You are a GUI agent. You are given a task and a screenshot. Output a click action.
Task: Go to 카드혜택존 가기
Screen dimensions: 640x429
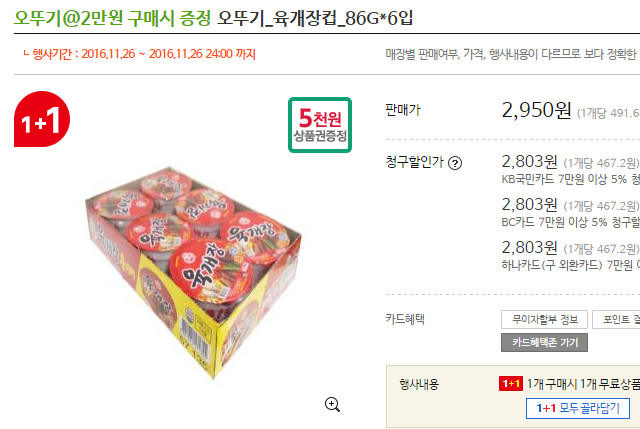[x=544, y=342]
